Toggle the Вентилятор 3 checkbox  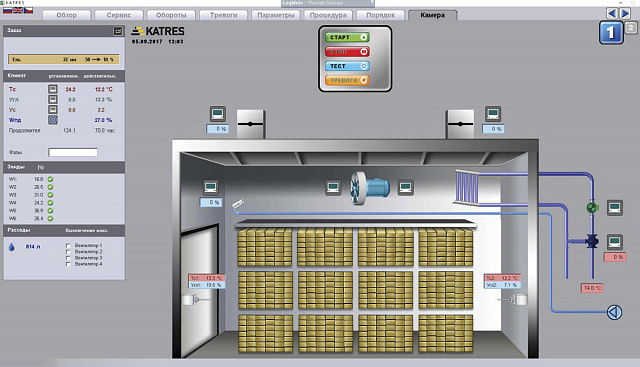point(68,258)
